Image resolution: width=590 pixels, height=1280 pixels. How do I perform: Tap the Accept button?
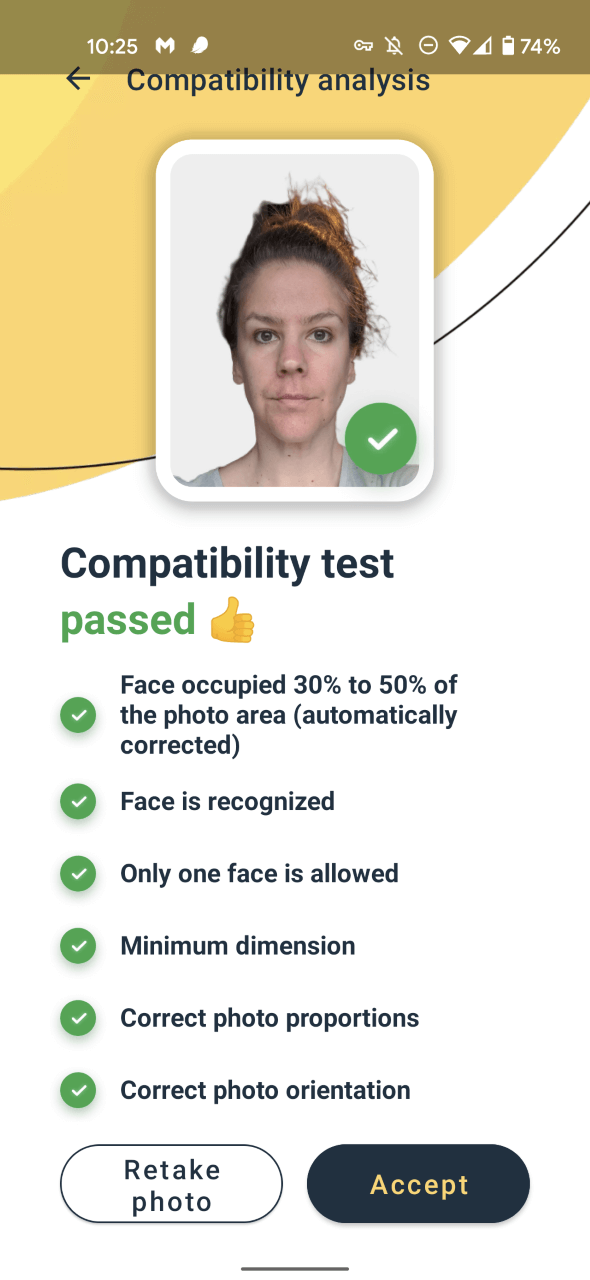coord(418,1184)
